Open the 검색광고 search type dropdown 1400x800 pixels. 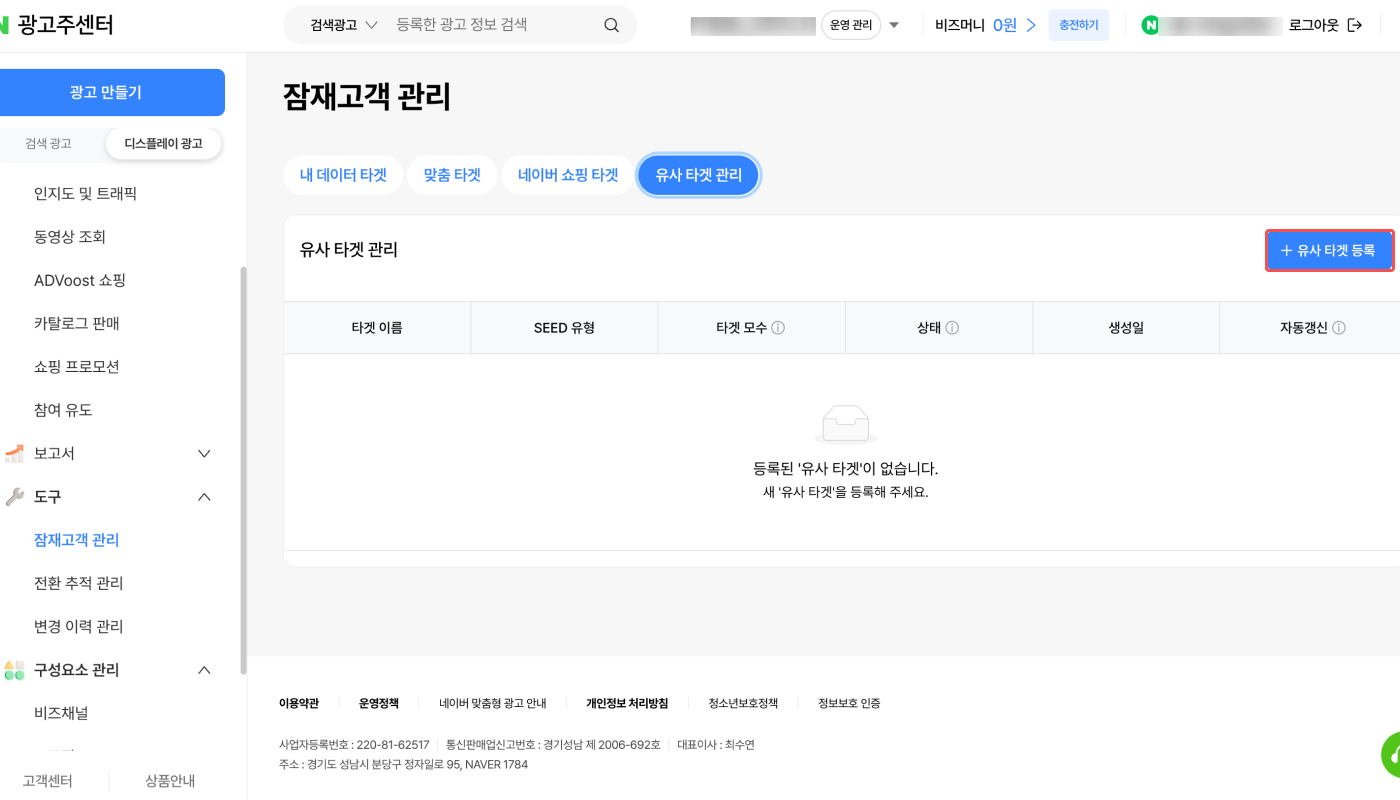click(x=345, y=25)
